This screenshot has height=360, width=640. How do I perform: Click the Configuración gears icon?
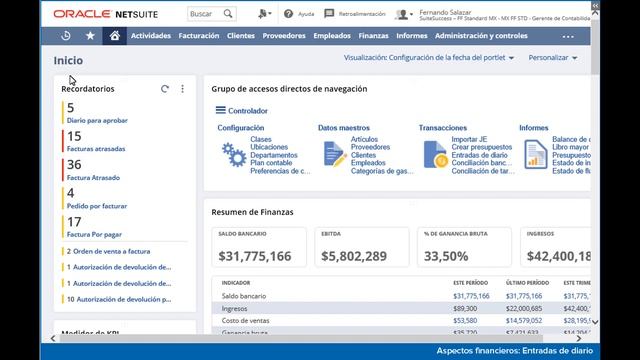[x=234, y=155]
